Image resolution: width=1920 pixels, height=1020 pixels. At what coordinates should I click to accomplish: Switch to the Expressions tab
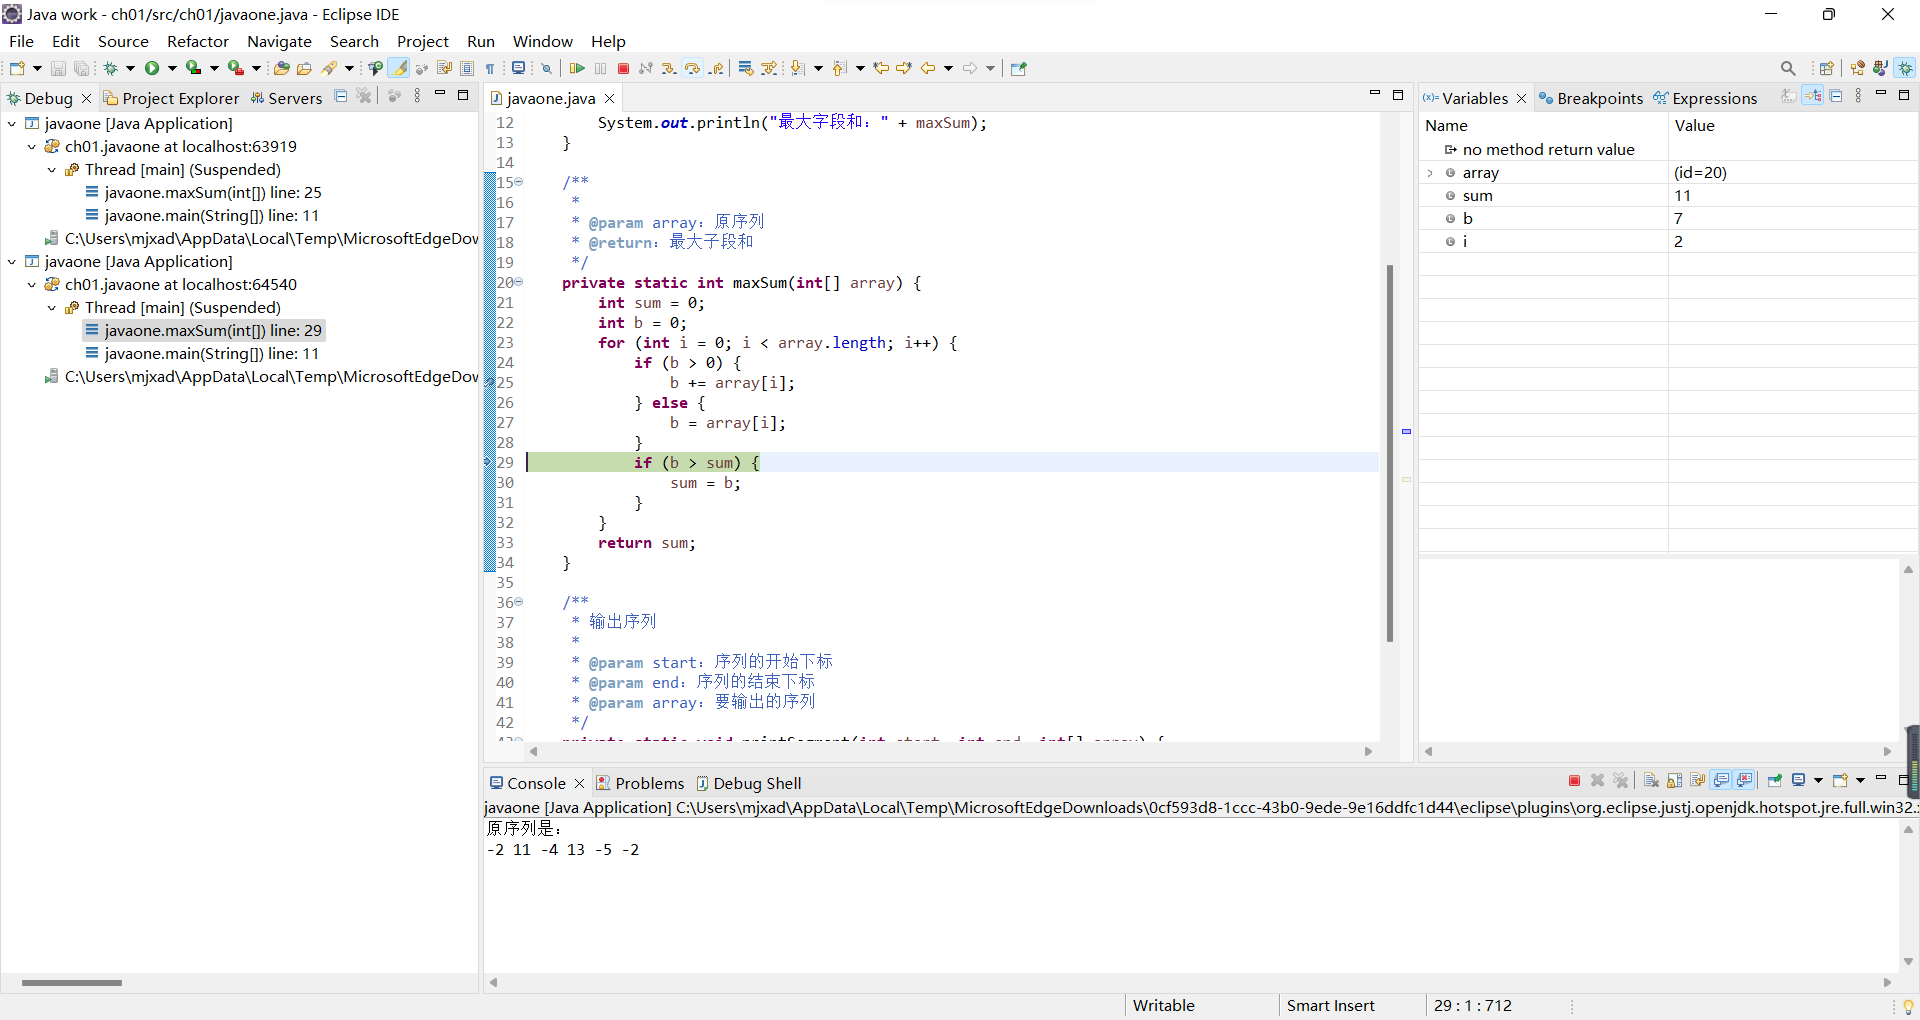click(1705, 98)
